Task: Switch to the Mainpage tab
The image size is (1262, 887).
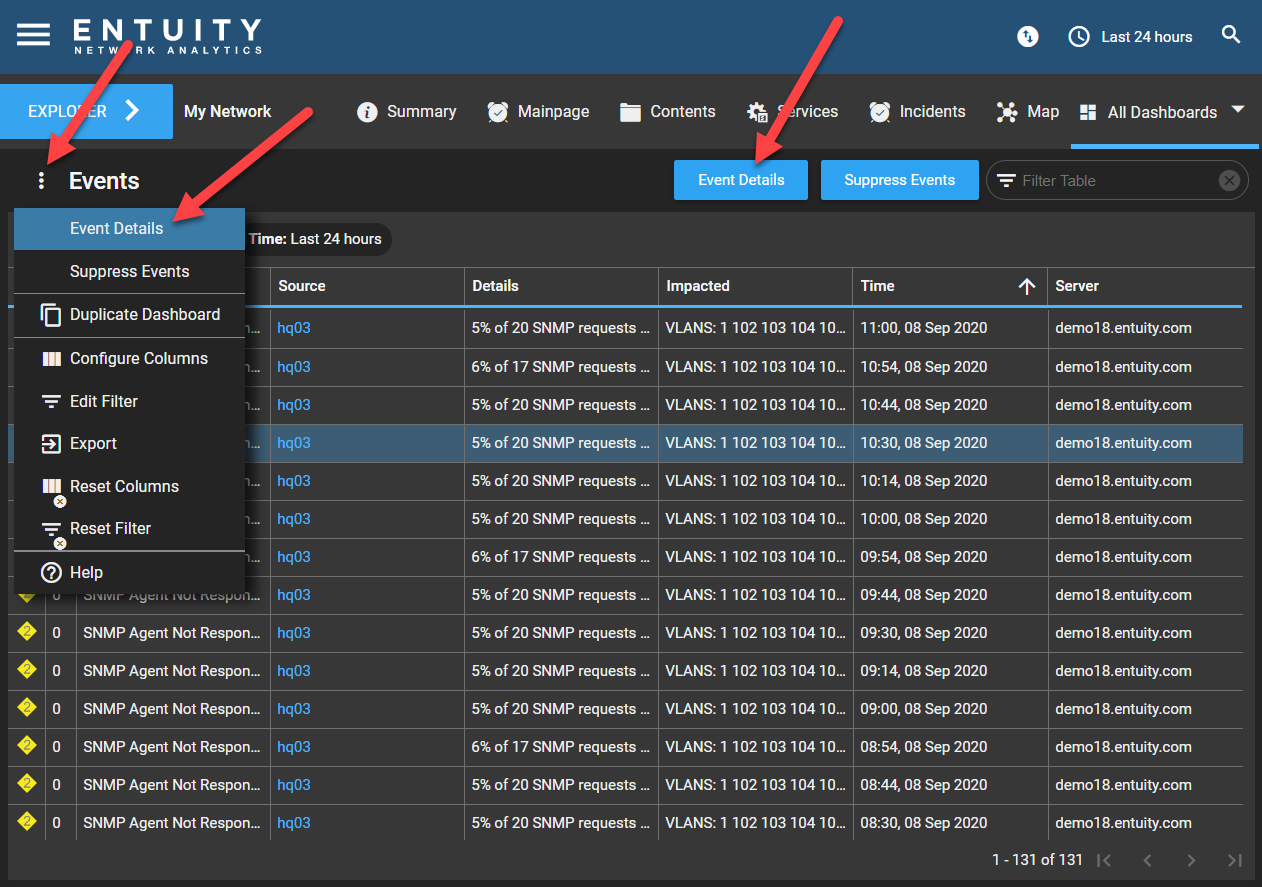Action: click(x=538, y=112)
